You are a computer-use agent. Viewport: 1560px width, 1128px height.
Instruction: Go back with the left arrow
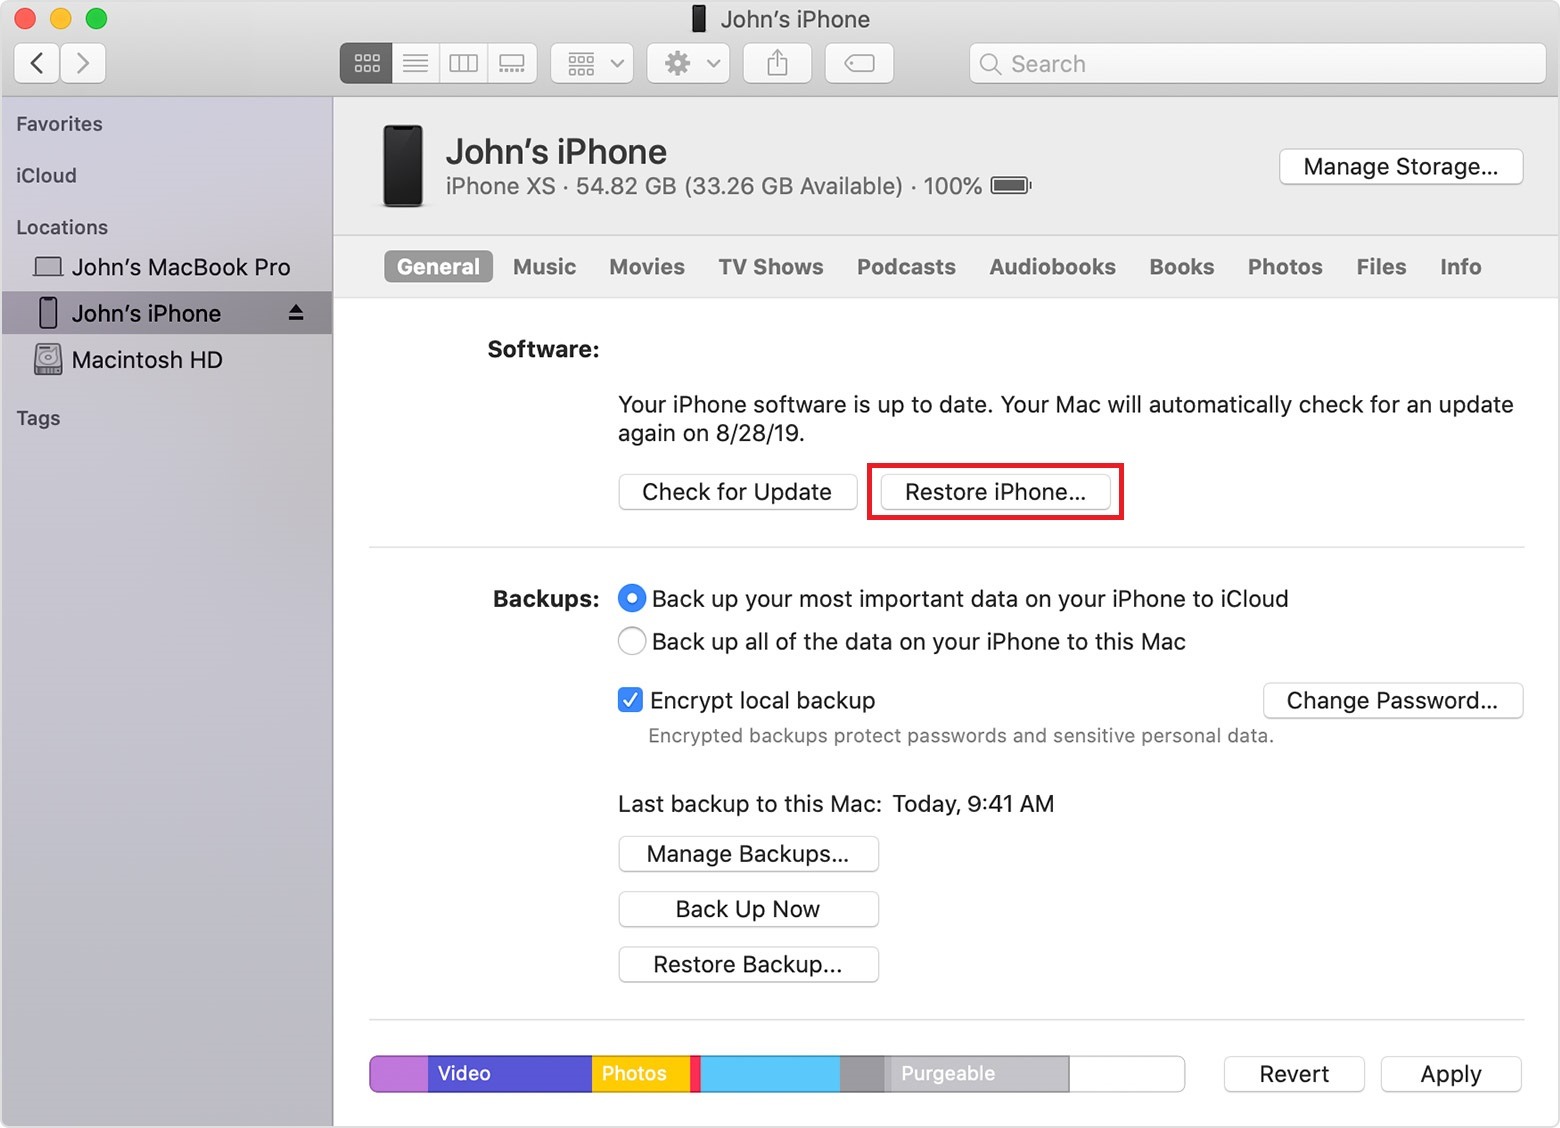pyautogui.click(x=37, y=64)
